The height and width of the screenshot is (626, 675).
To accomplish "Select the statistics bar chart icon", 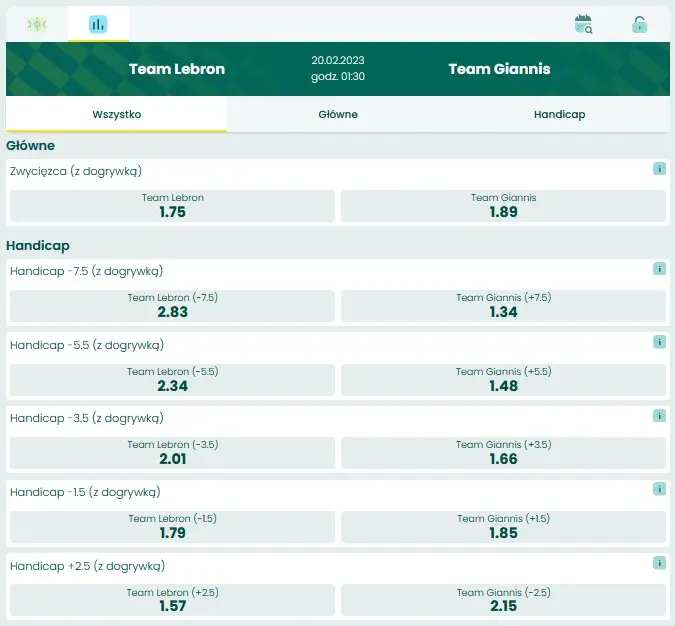I will click(x=98, y=24).
